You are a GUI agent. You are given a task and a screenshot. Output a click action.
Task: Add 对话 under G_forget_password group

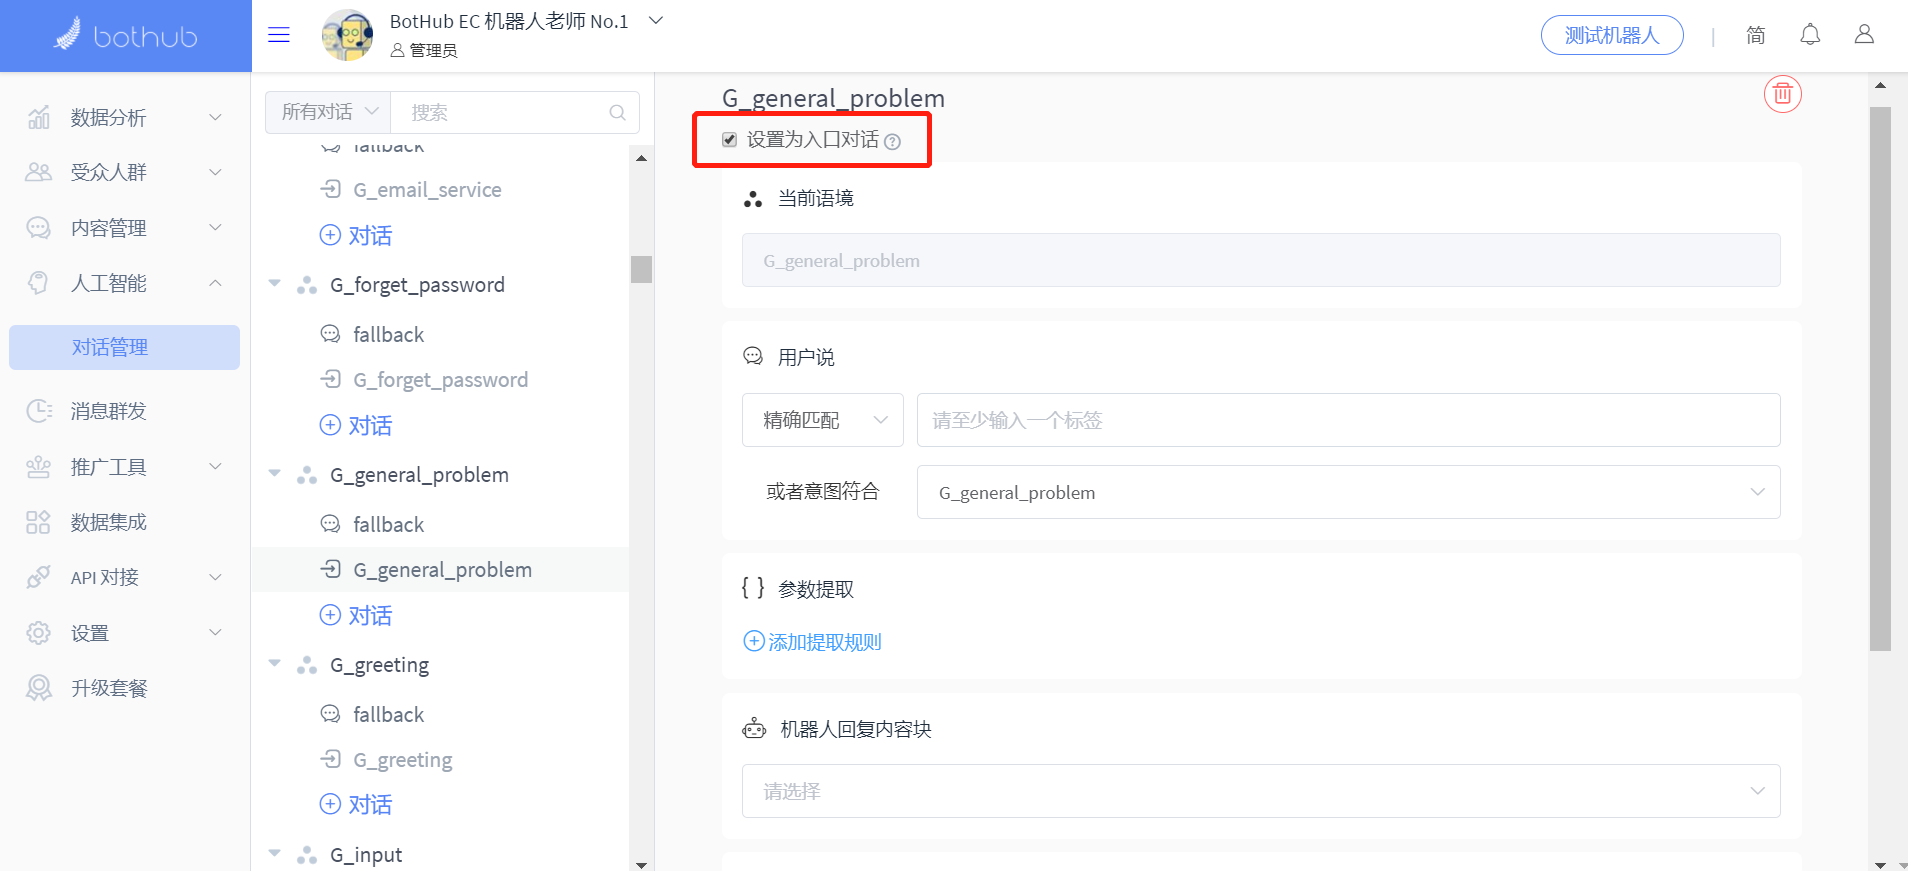(356, 425)
